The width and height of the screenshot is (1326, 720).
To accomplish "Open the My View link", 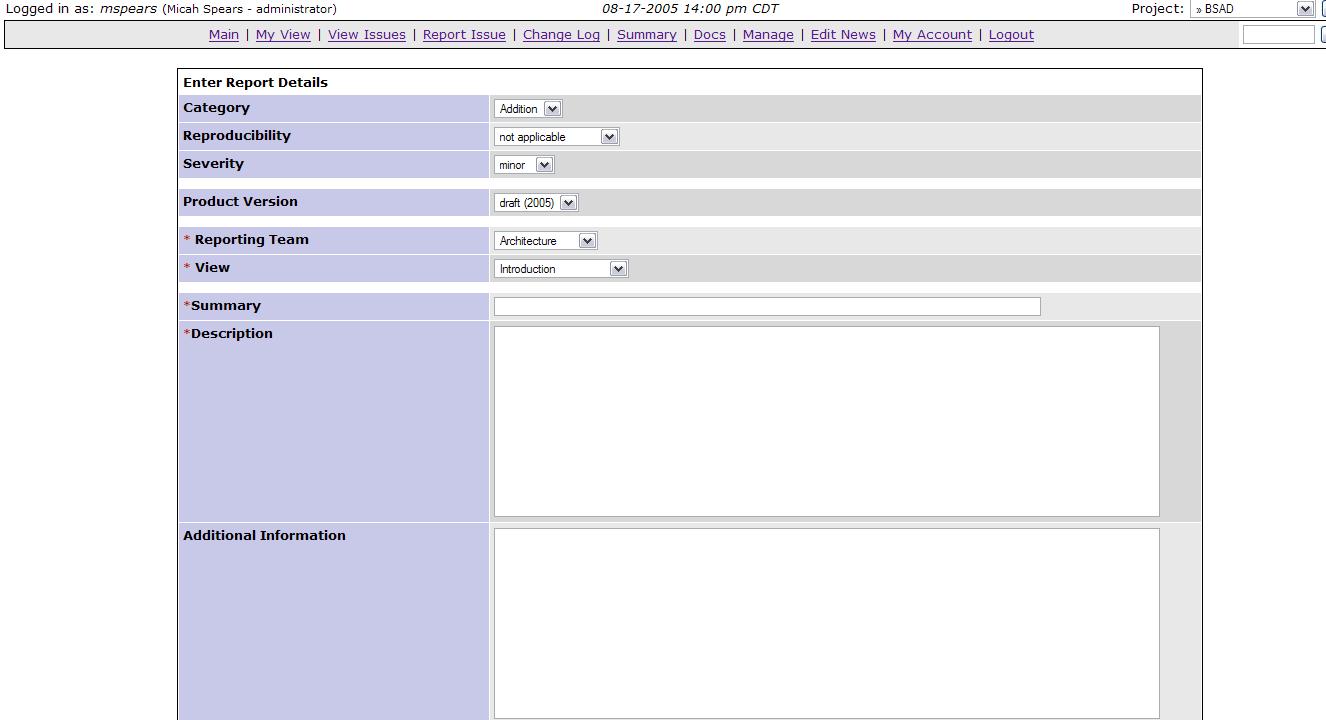I will (x=283, y=35).
